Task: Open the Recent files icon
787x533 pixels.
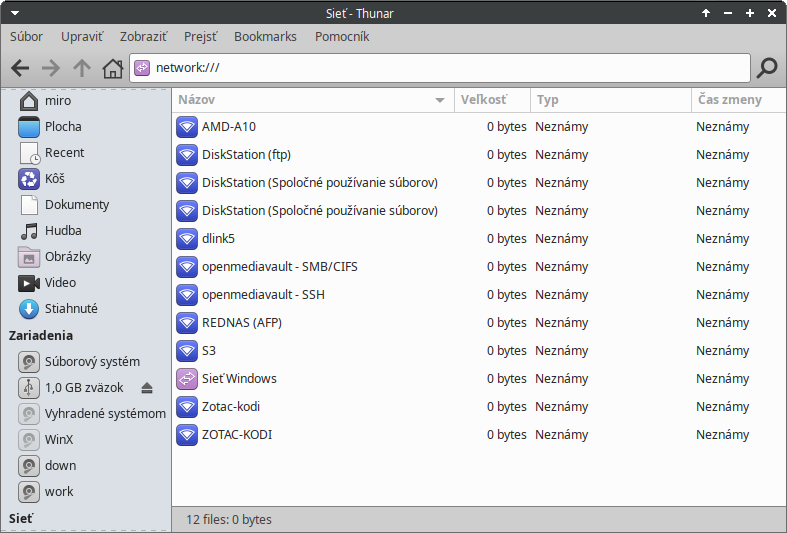Action: [x=29, y=153]
